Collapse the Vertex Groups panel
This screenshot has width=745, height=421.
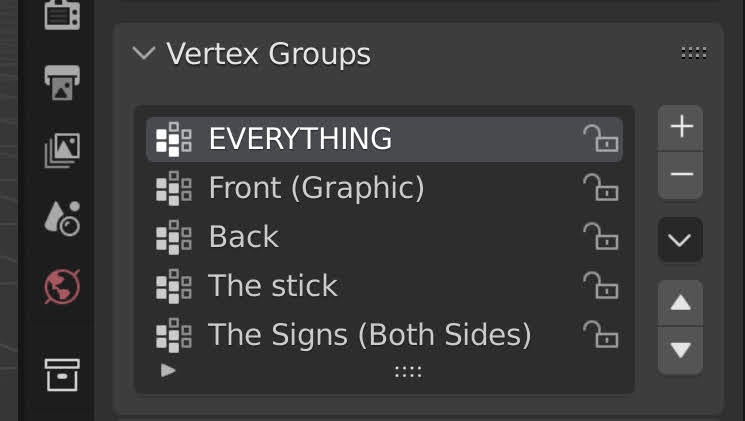pos(145,53)
